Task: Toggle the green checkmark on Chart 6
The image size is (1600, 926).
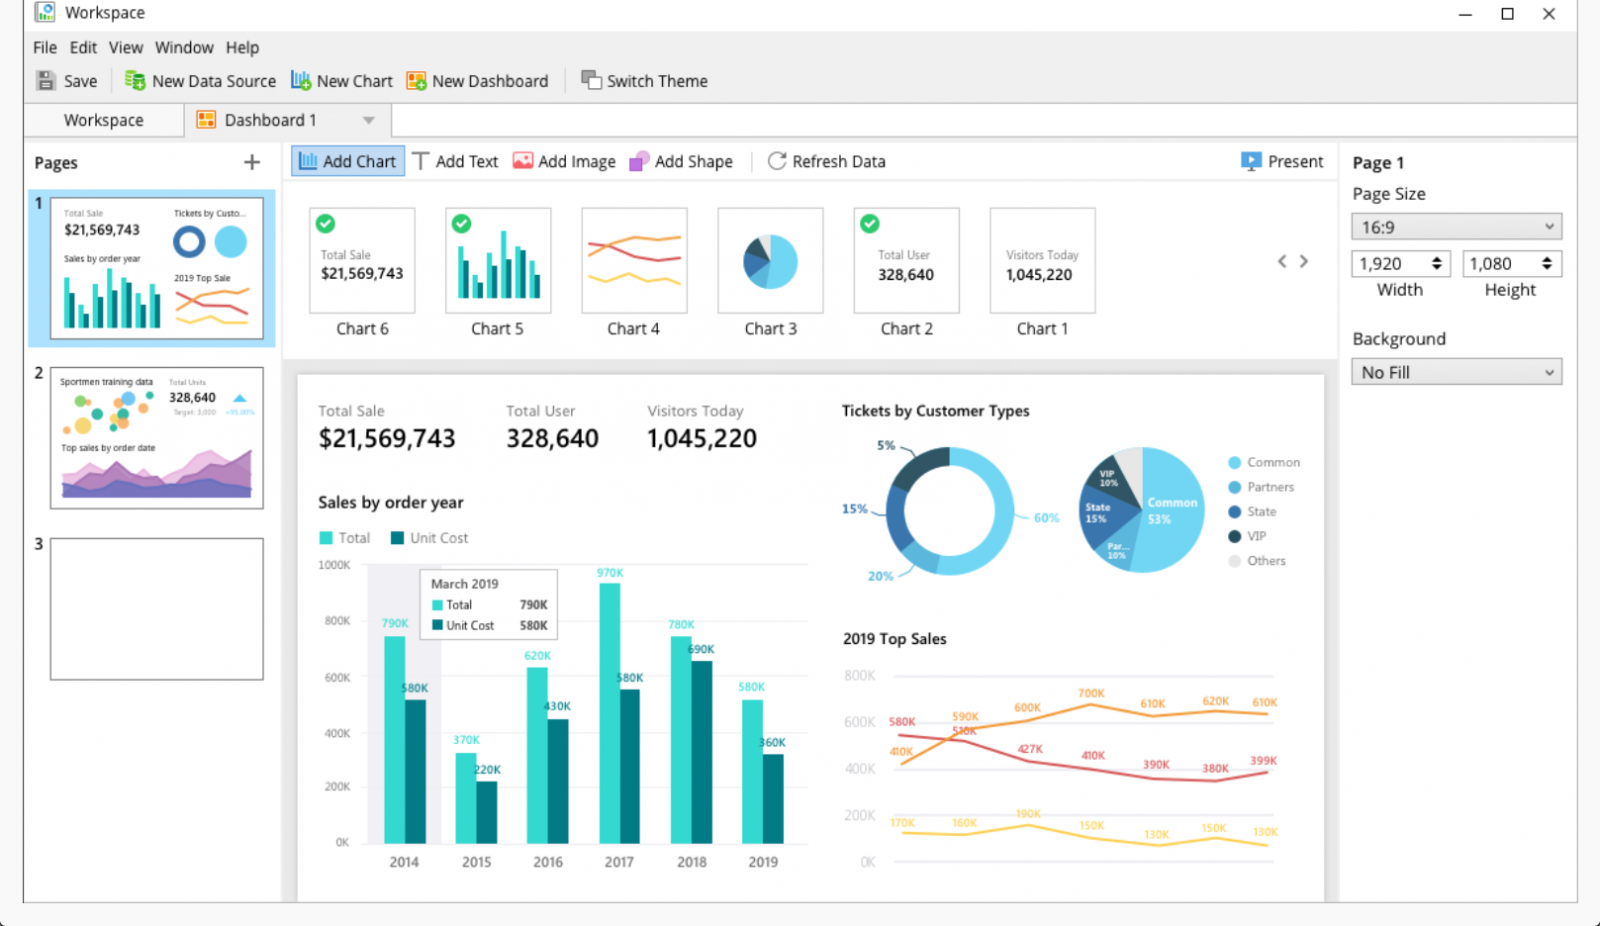Action: pyautogui.click(x=326, y=224)
